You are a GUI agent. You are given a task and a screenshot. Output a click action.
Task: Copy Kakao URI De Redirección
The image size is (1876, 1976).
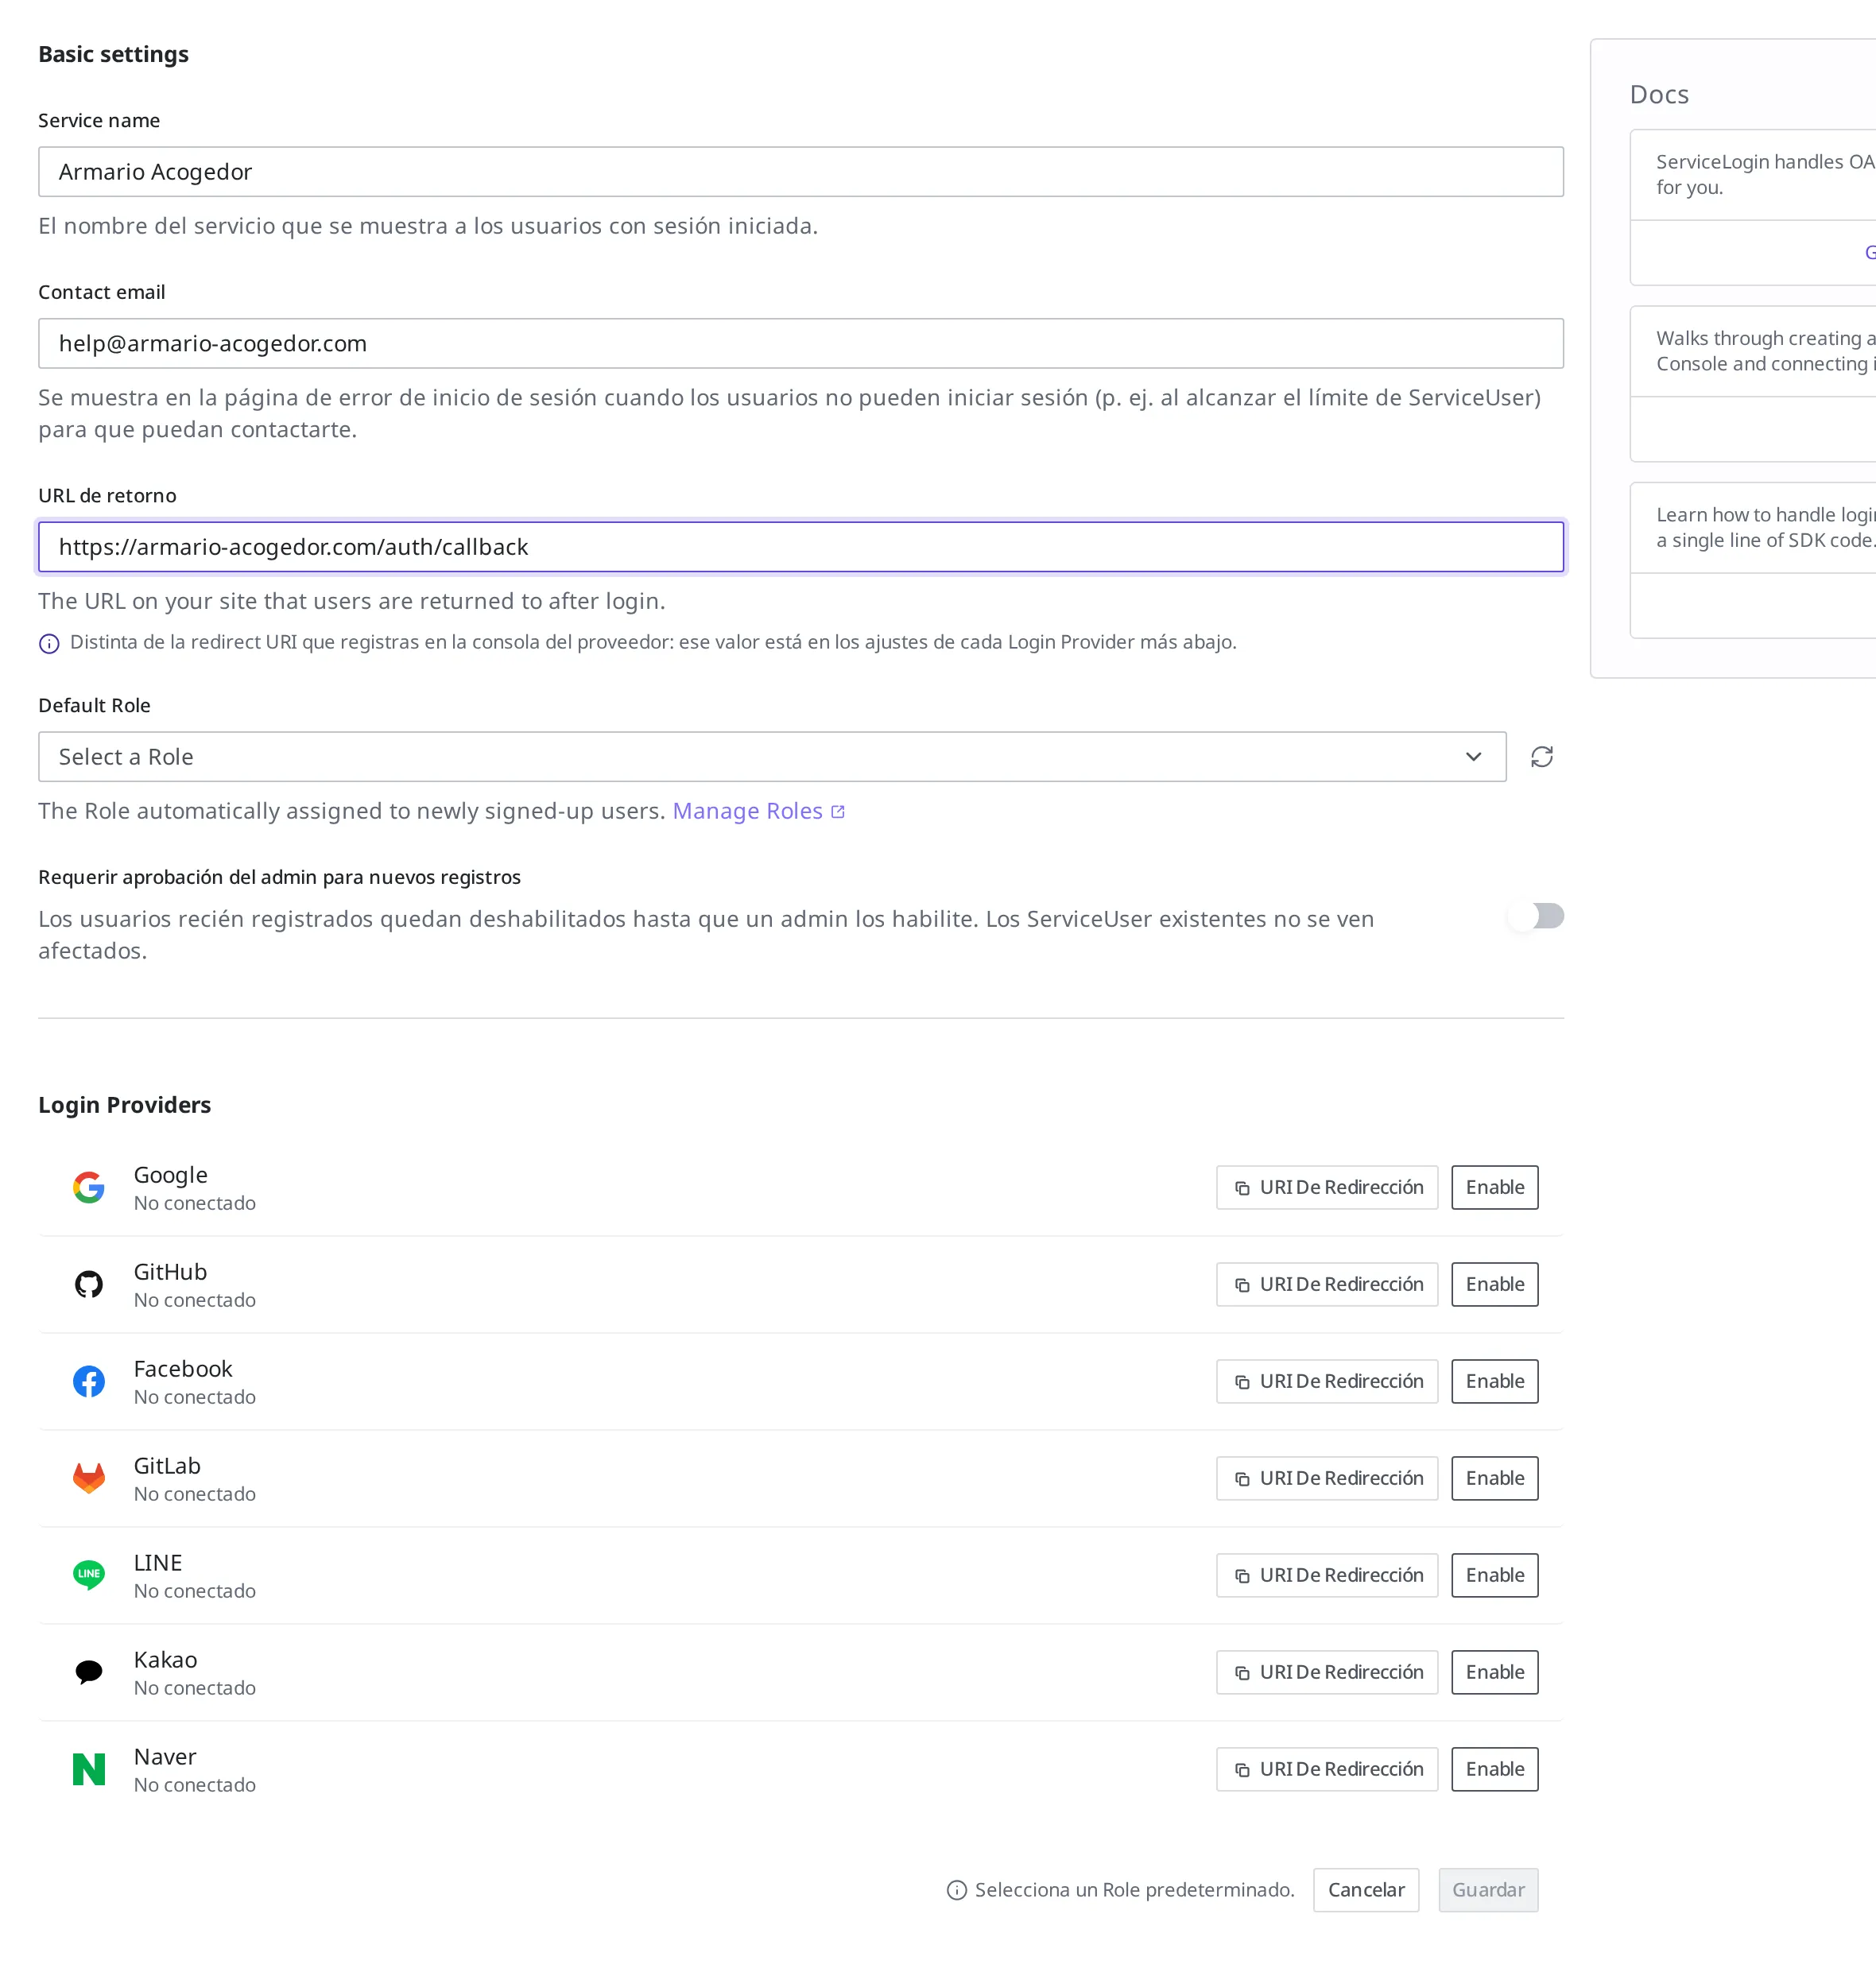[1327, 1672]
